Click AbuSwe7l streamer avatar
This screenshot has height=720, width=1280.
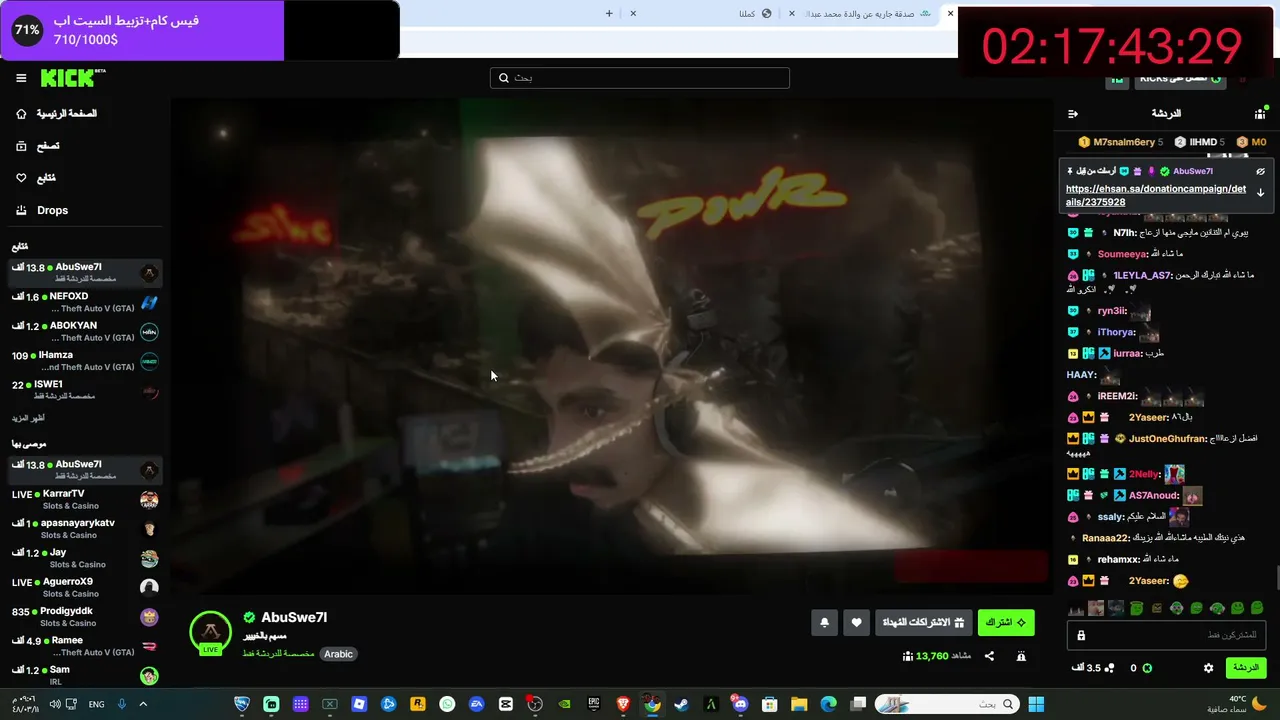coord(210,632)
